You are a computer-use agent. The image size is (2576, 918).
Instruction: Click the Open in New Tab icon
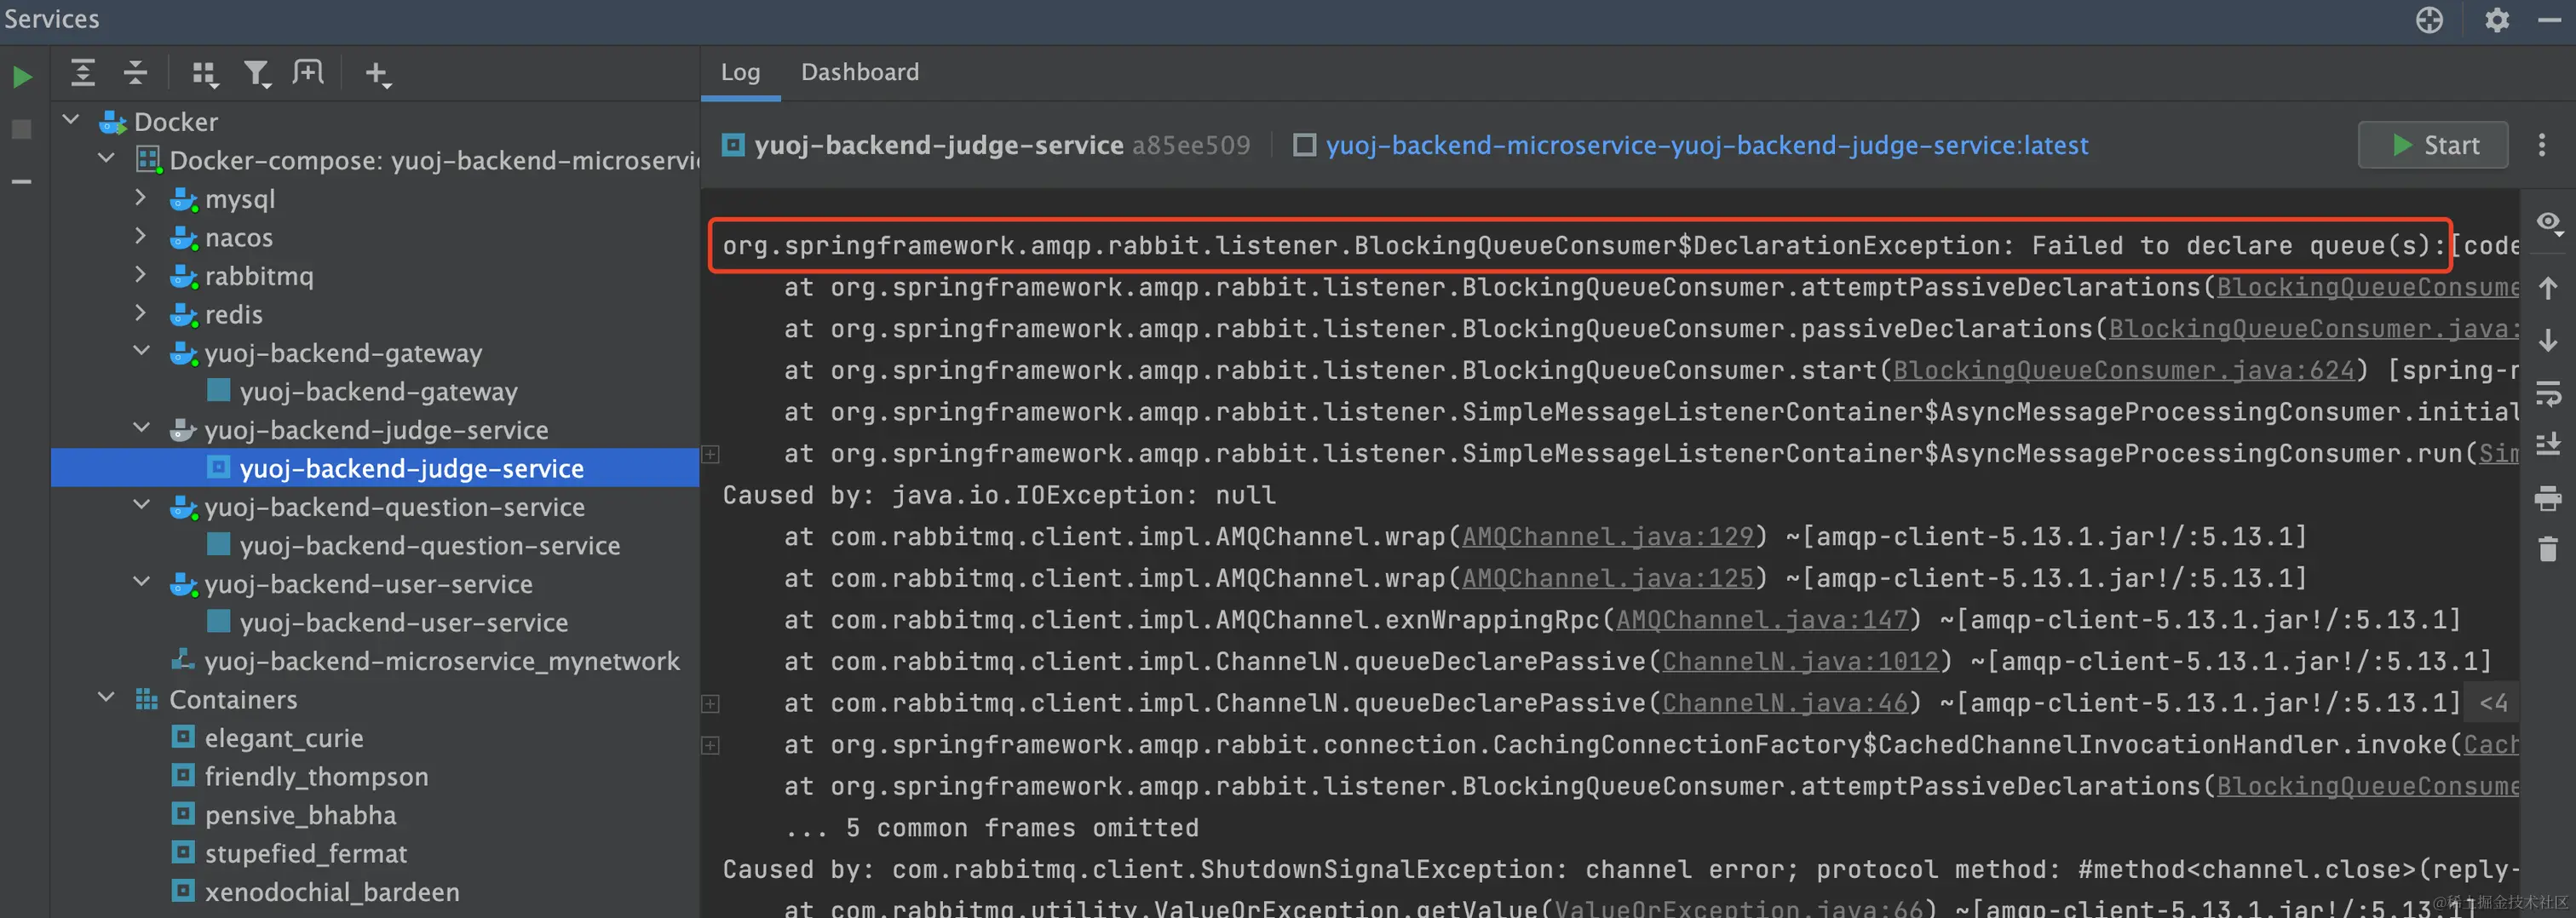point(308,73)
